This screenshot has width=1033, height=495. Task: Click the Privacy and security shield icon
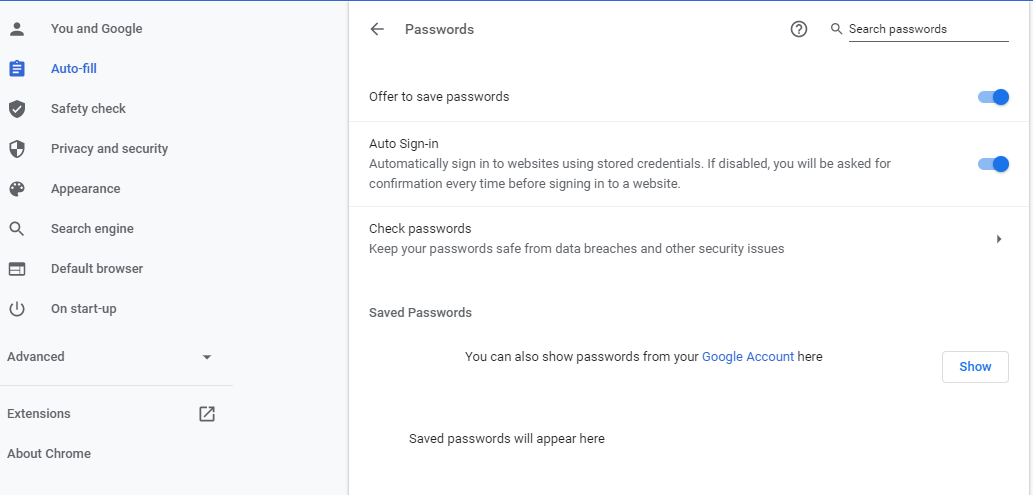[16, 149]
